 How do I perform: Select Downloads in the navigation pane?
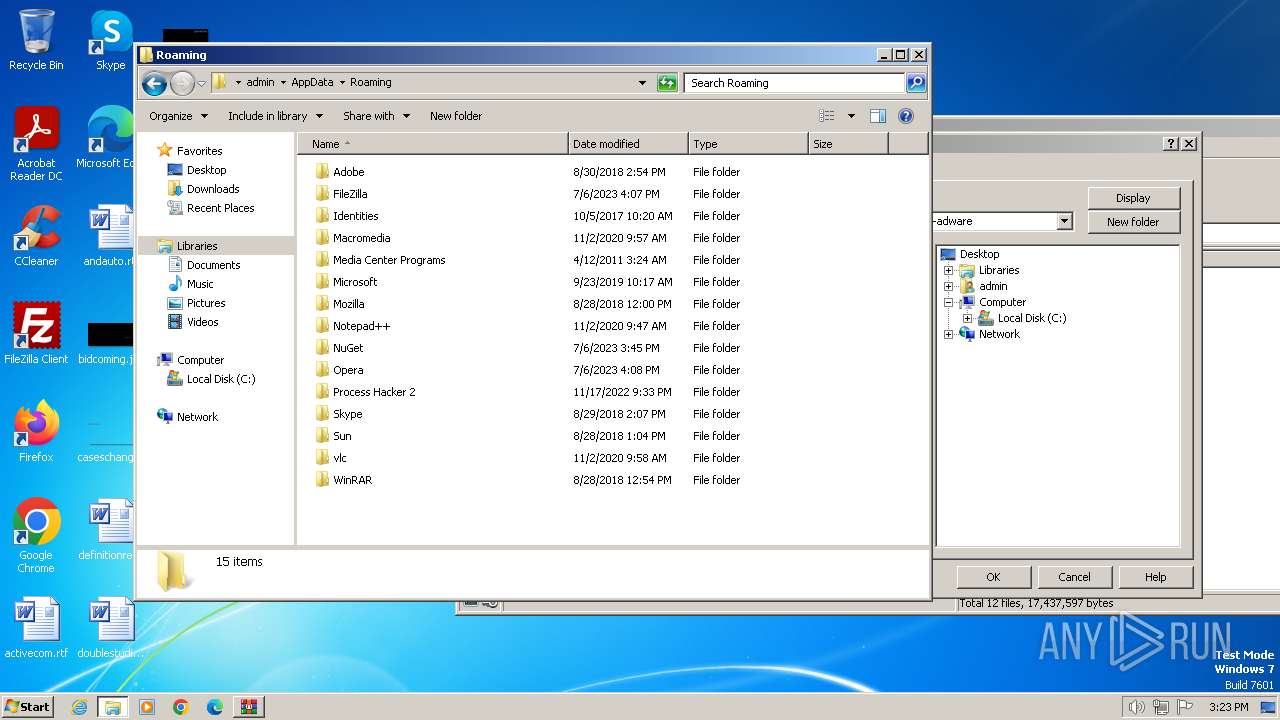[x=213, y=189]
